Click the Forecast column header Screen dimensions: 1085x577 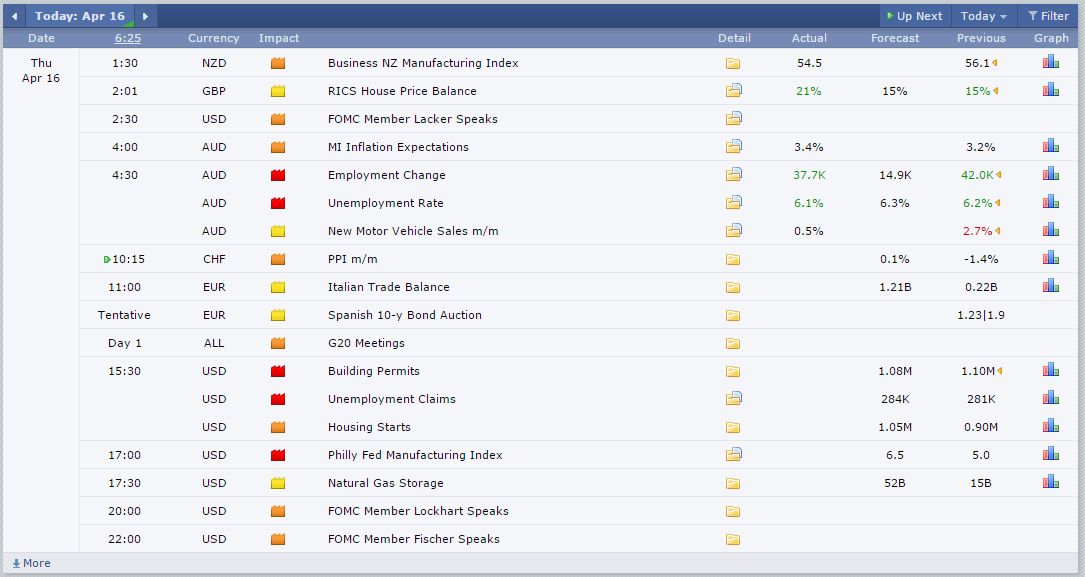point(895,38)
